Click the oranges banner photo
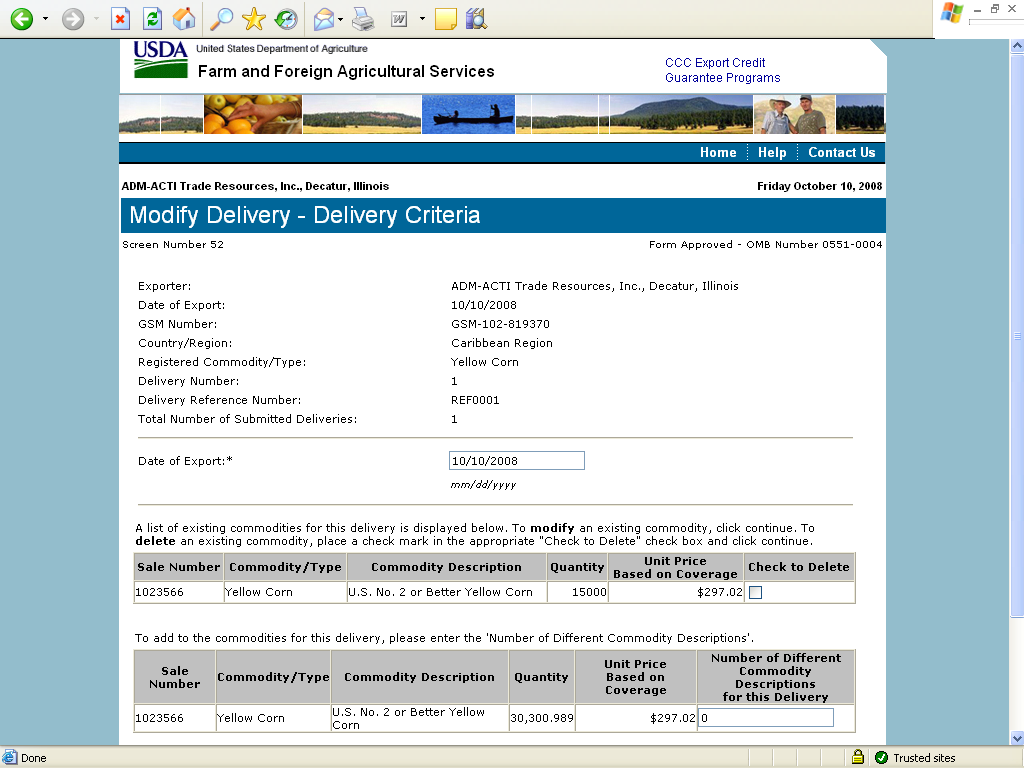Image resolution: width=1024 pixels, height=768 pixels. coord(253,114)
